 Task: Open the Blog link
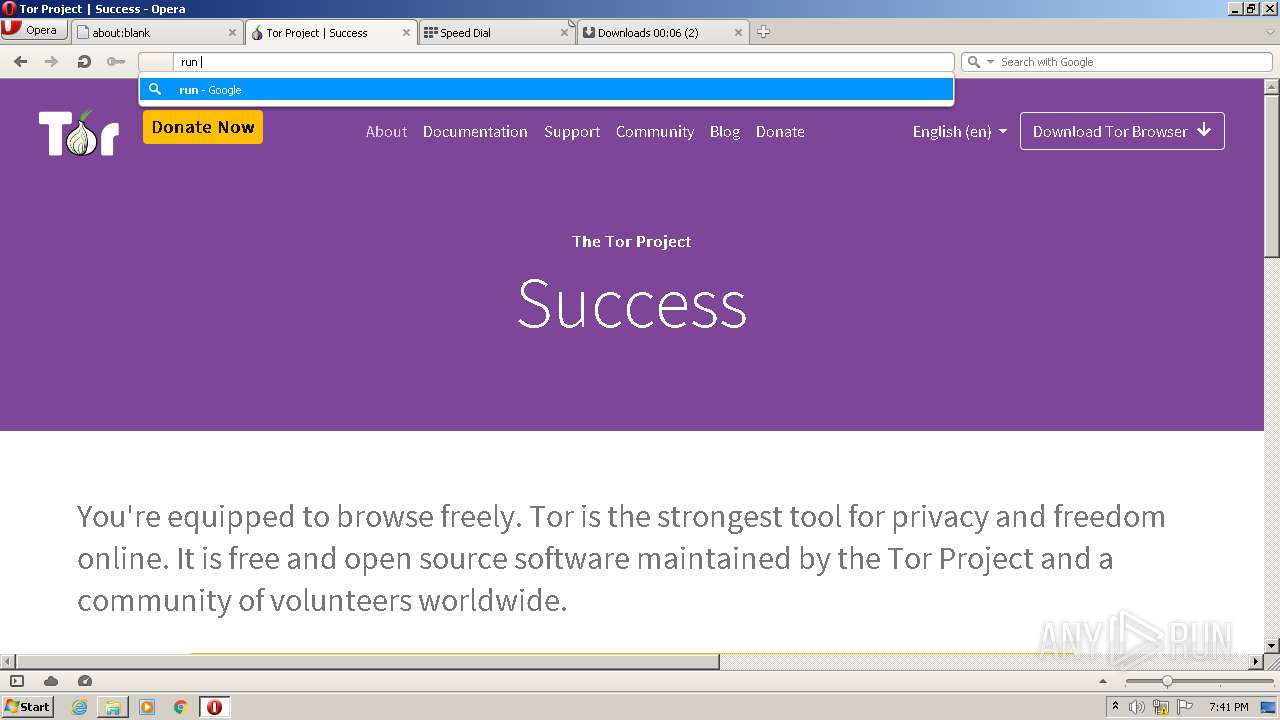pos(725,132)
